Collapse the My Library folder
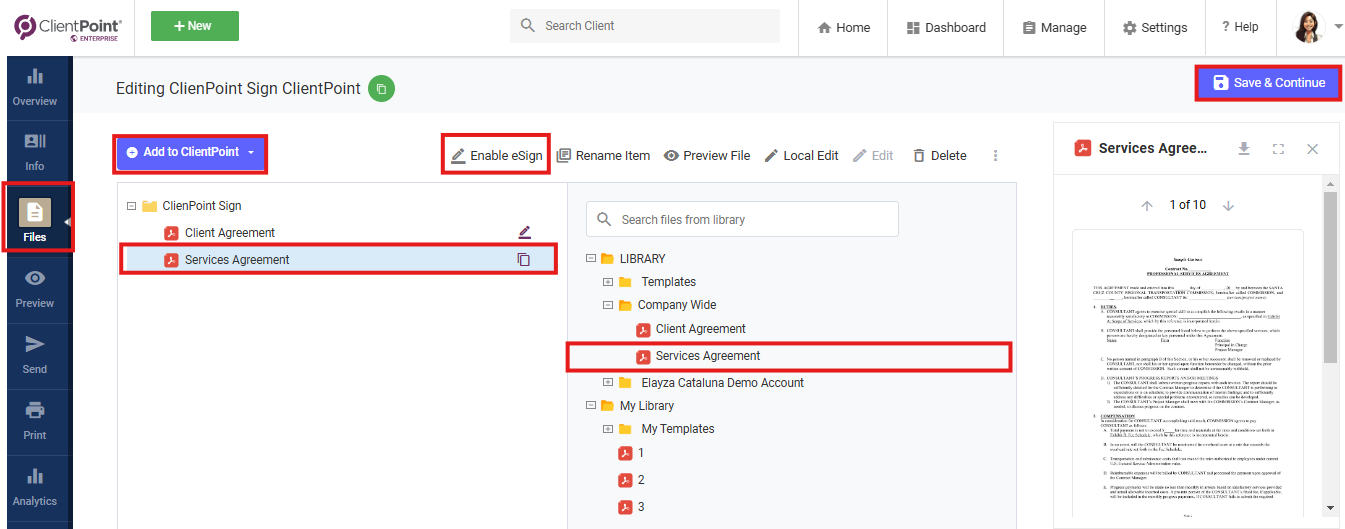 tap(591, 406)
